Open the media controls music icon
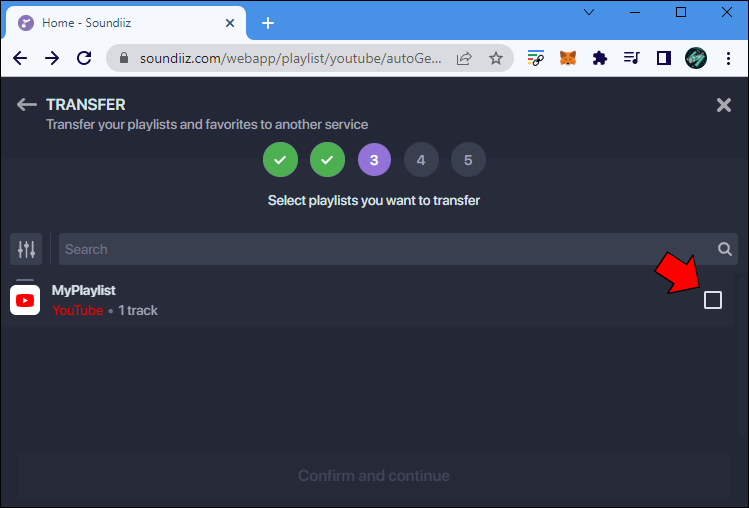The width and height of the screenshot is (749, 508). pyautogui.click(x=631, y=58)
